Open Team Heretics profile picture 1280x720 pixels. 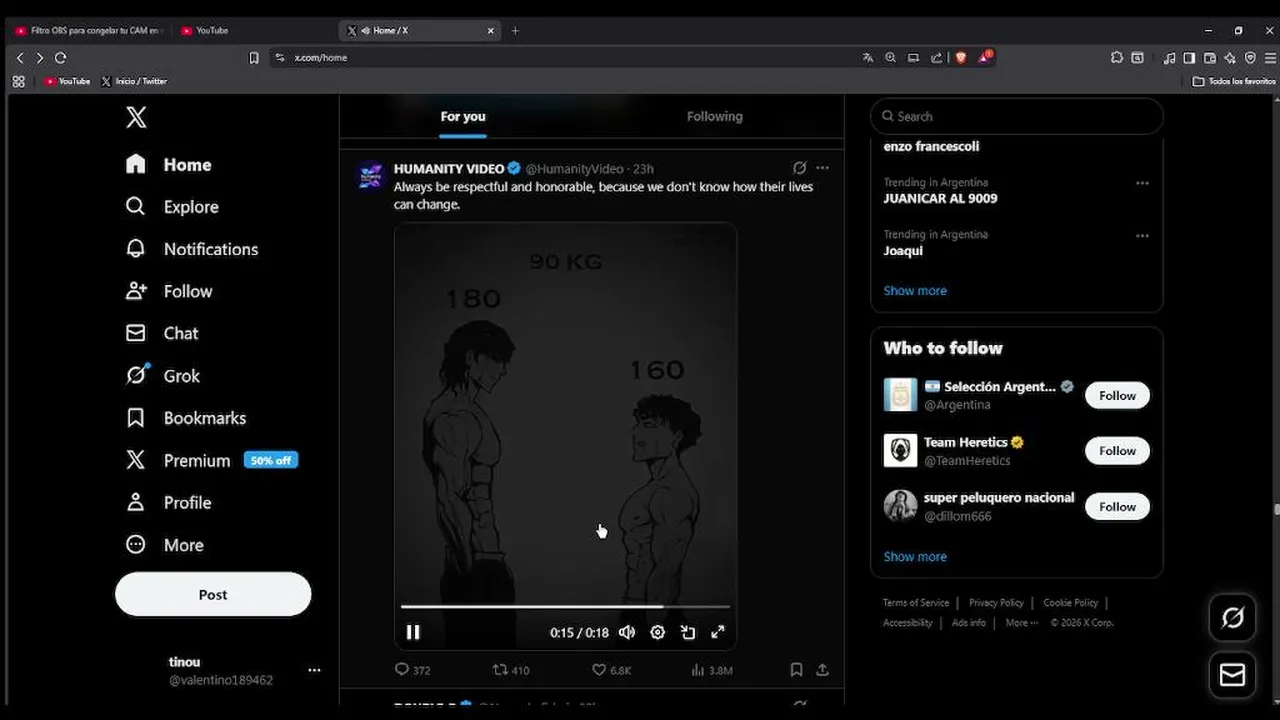click(x=900, y=451)
